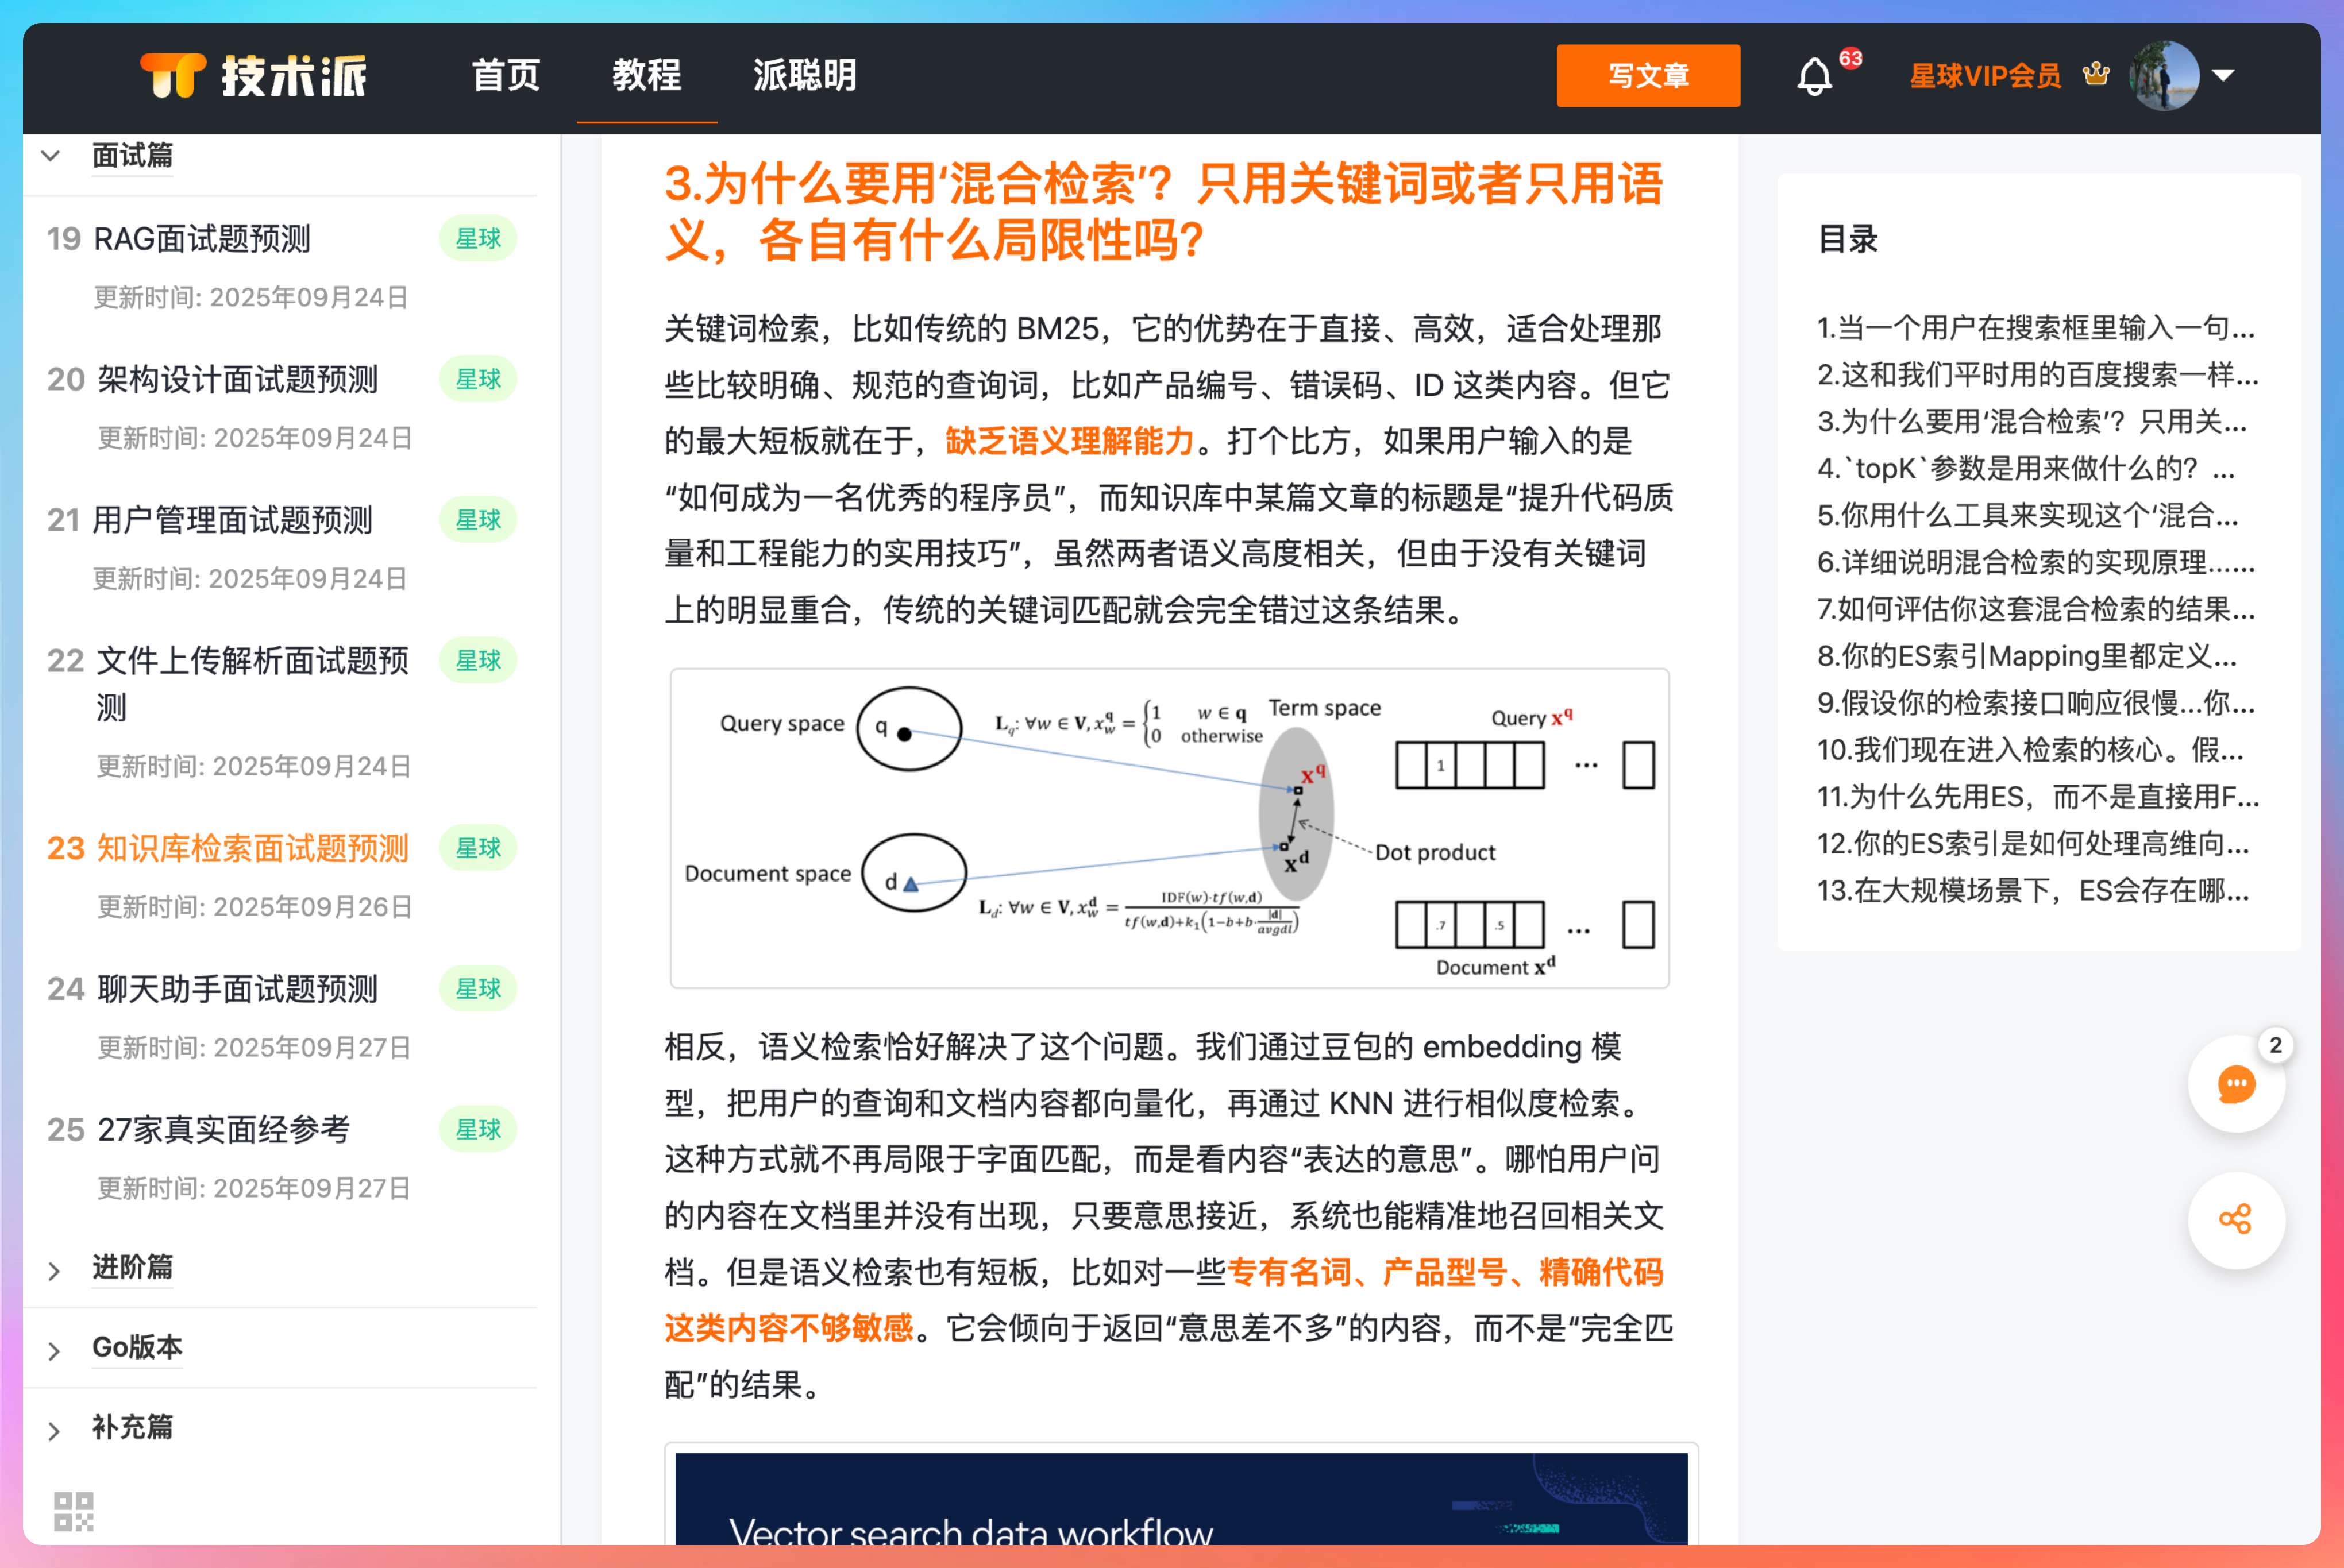Go to the 首页 nav tab
Image resolution: width=2344 pixels, height=1568 pixels.
(x=506, y=76)
